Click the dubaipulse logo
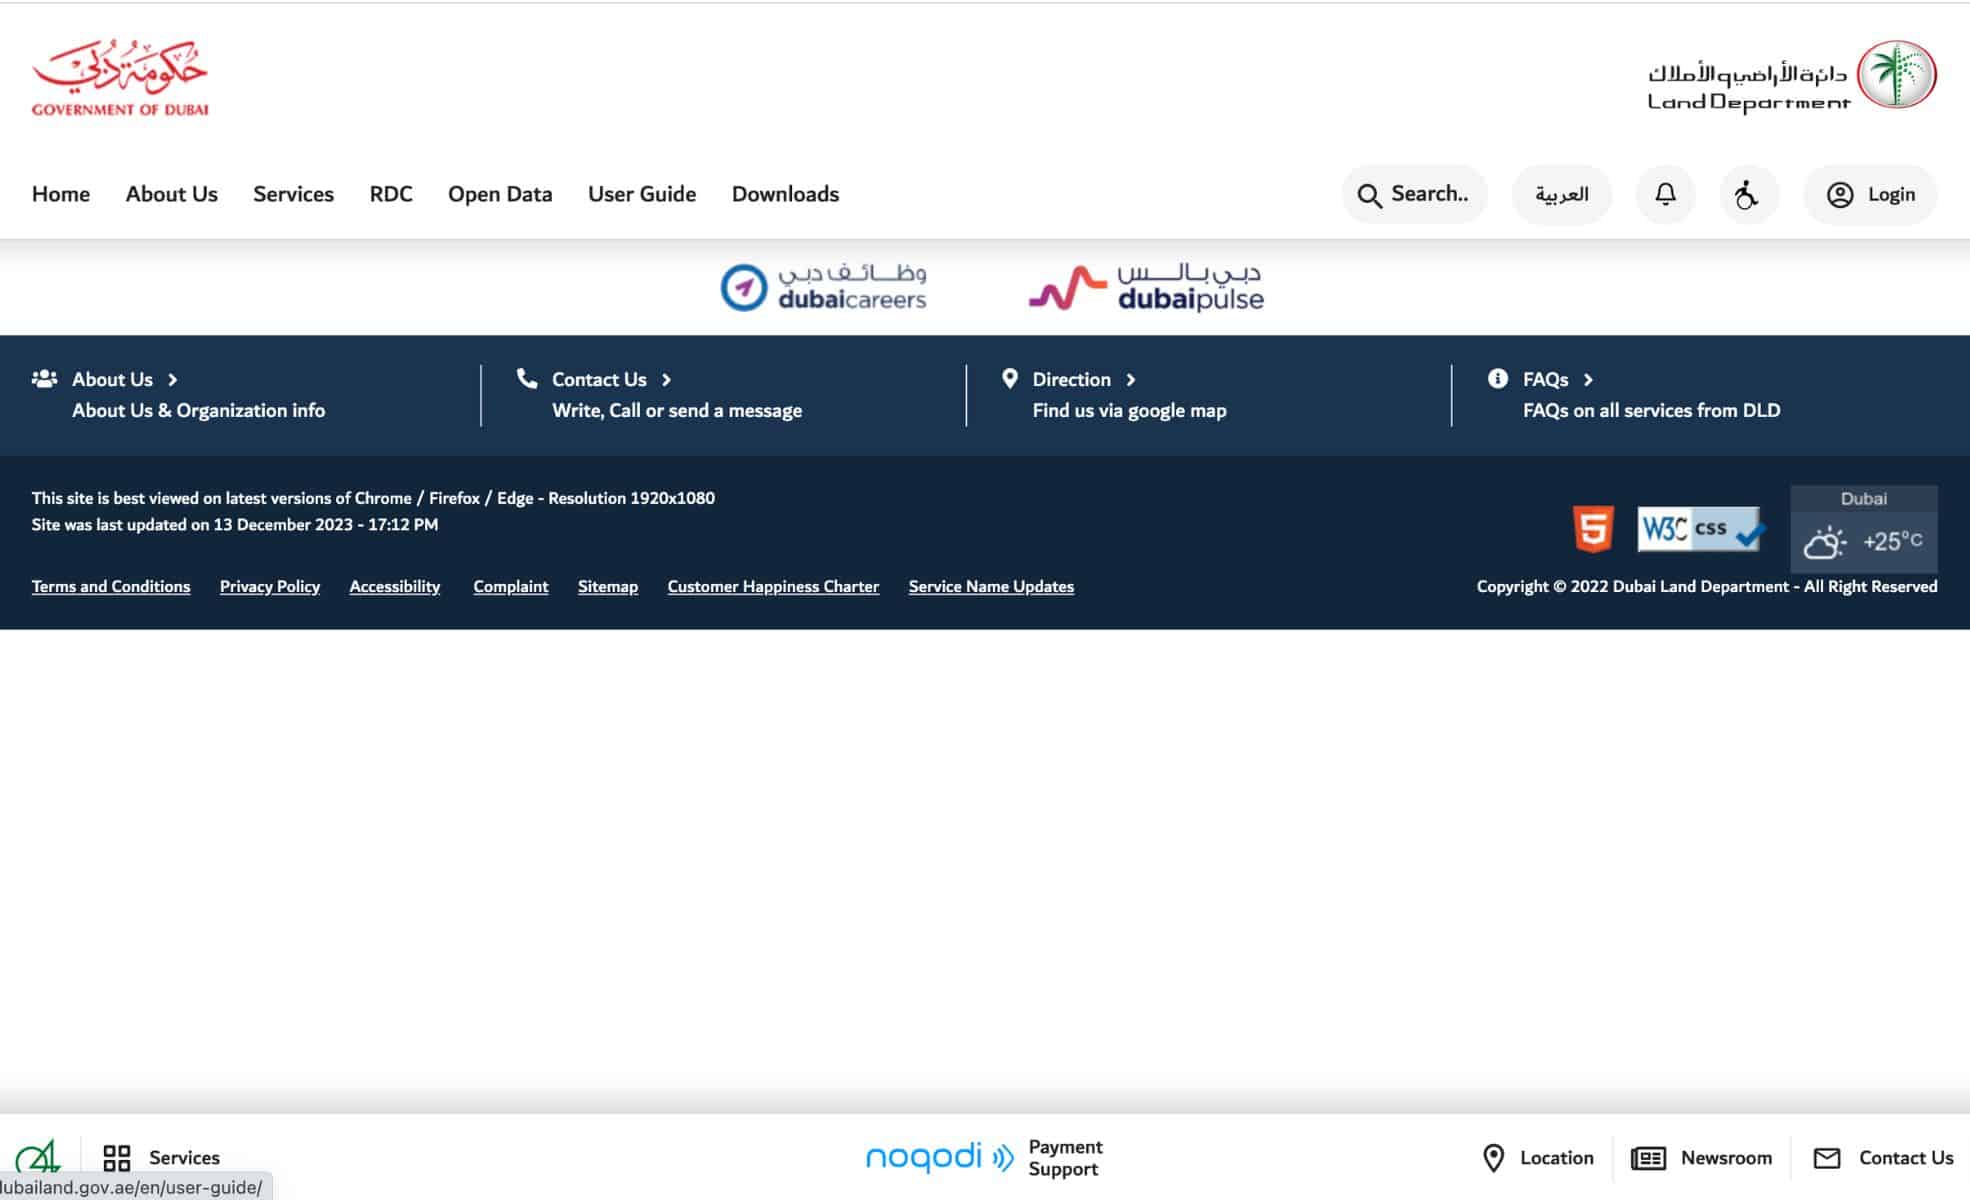 [x=1144, y=288]
